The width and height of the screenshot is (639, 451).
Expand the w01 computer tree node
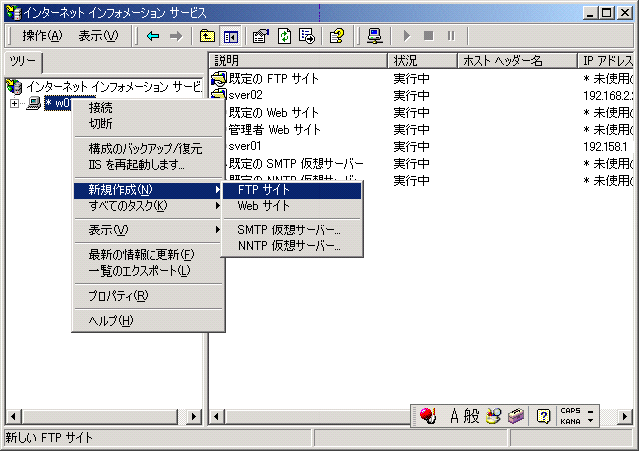[14, 103]
